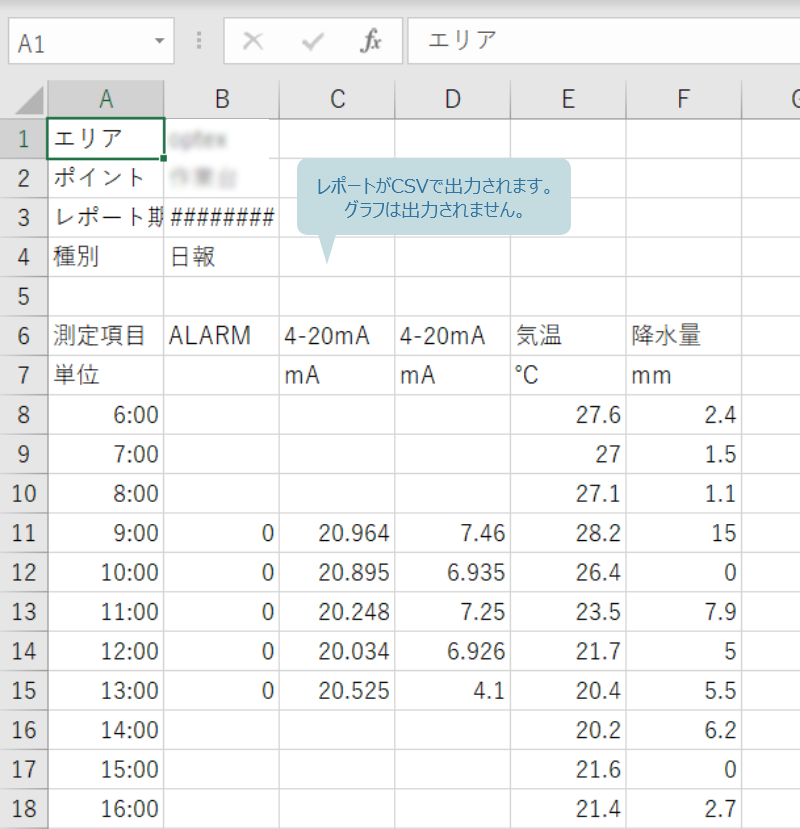800x829 pixels.
Task: Select row 11 header
Action: (24, 532)
